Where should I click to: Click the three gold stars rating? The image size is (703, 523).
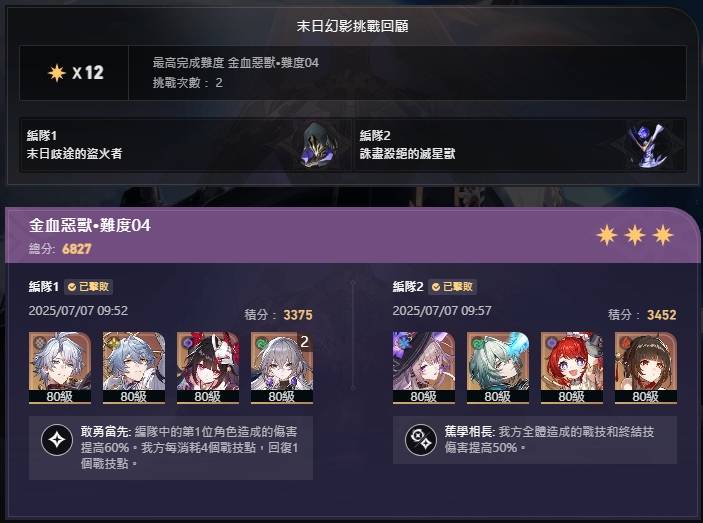(635, 235)
